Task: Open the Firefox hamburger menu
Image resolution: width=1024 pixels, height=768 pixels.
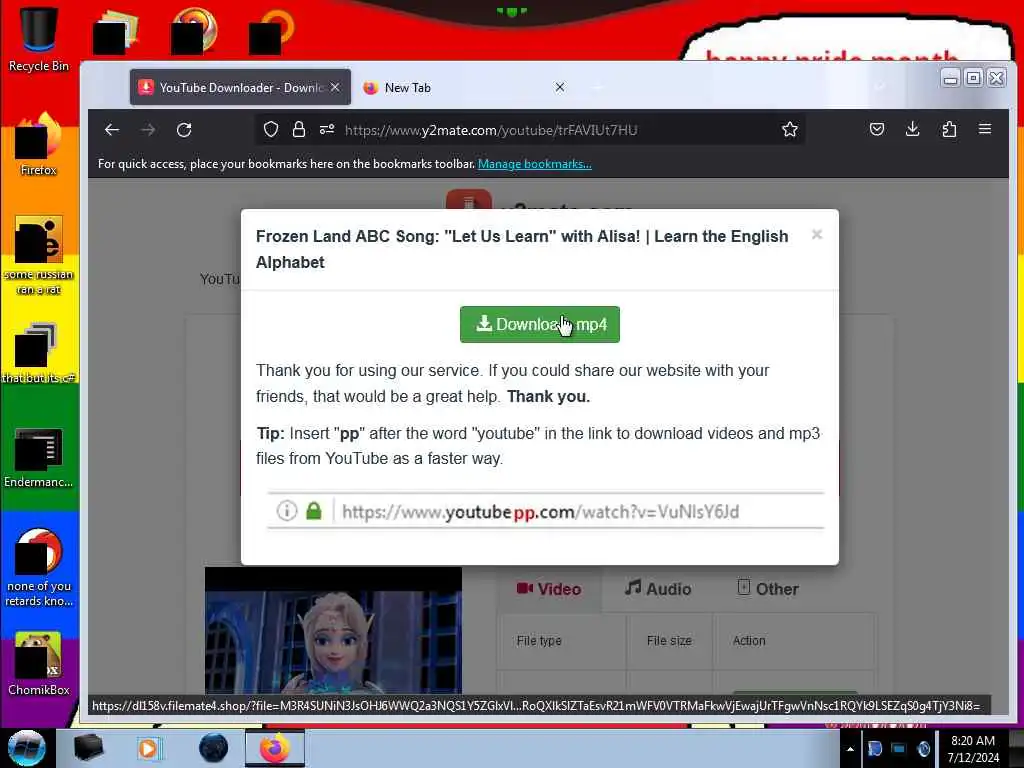Action: (985, 129)
